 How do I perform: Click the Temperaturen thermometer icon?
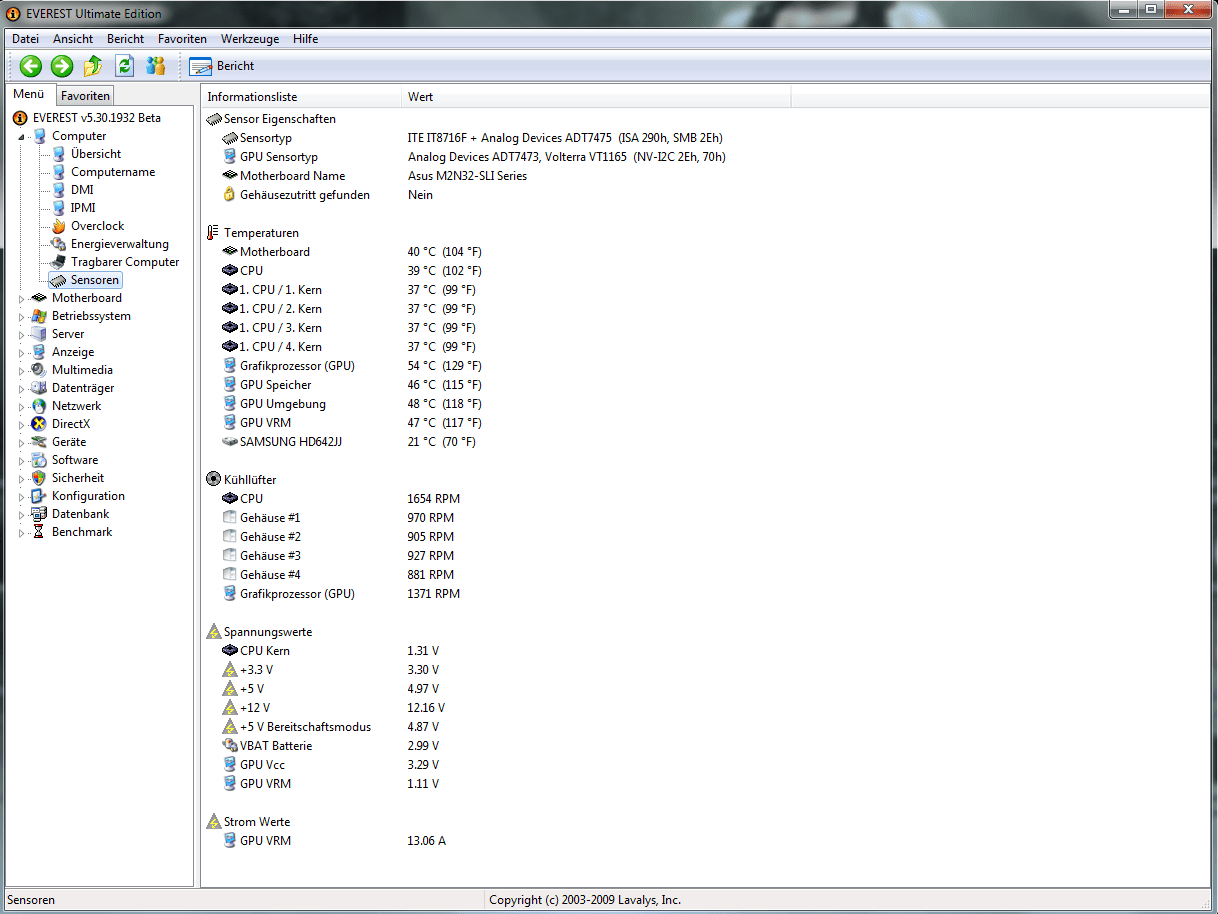tap(213, 233)
